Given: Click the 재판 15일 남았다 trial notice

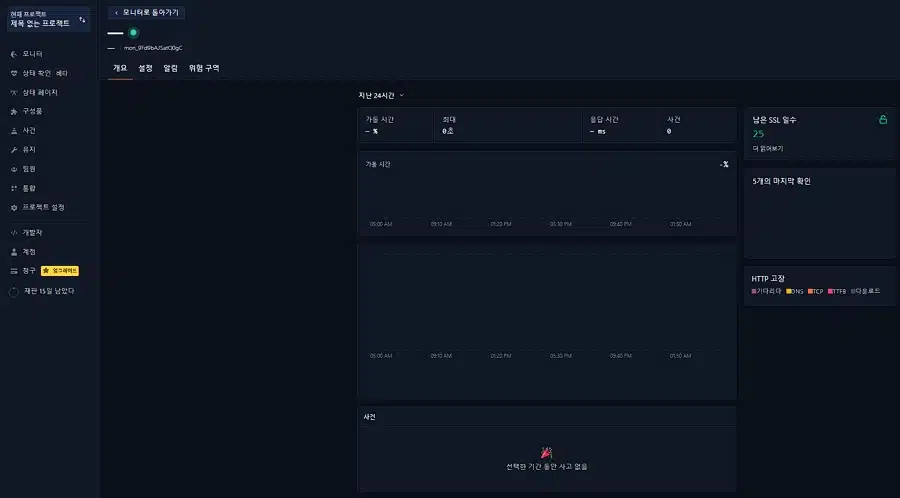Looking at the screenshot, I should click(49, 291).
